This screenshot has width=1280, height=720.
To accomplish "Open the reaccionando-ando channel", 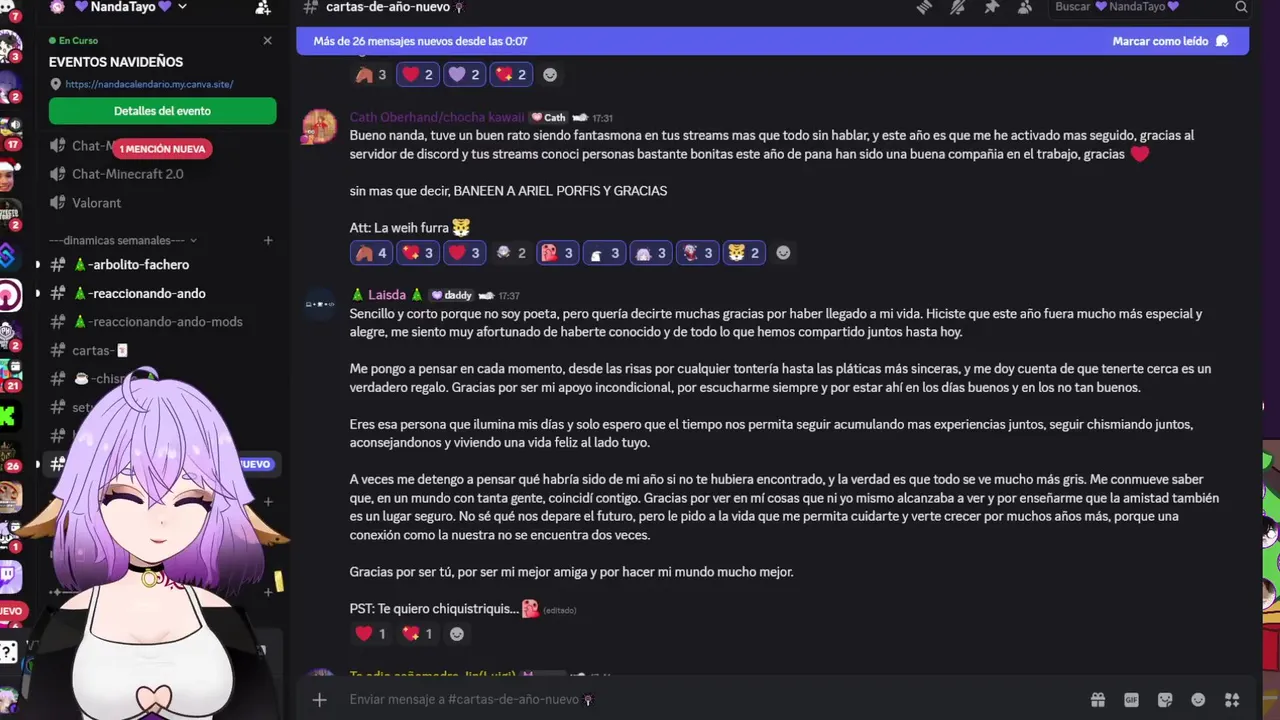I will coord(140,293).
